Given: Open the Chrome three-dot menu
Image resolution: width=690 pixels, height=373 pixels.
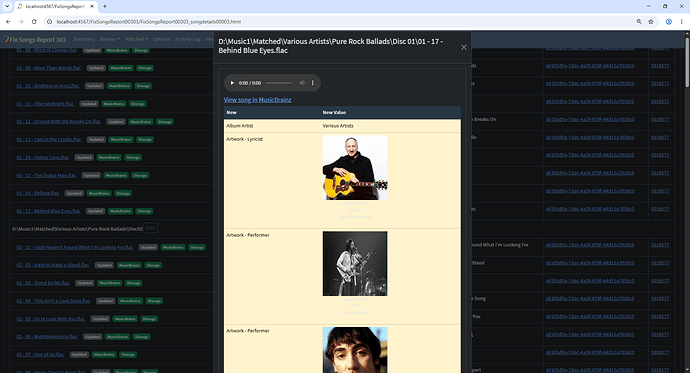Looking at the screenshot, I should [x=681, y=22].
